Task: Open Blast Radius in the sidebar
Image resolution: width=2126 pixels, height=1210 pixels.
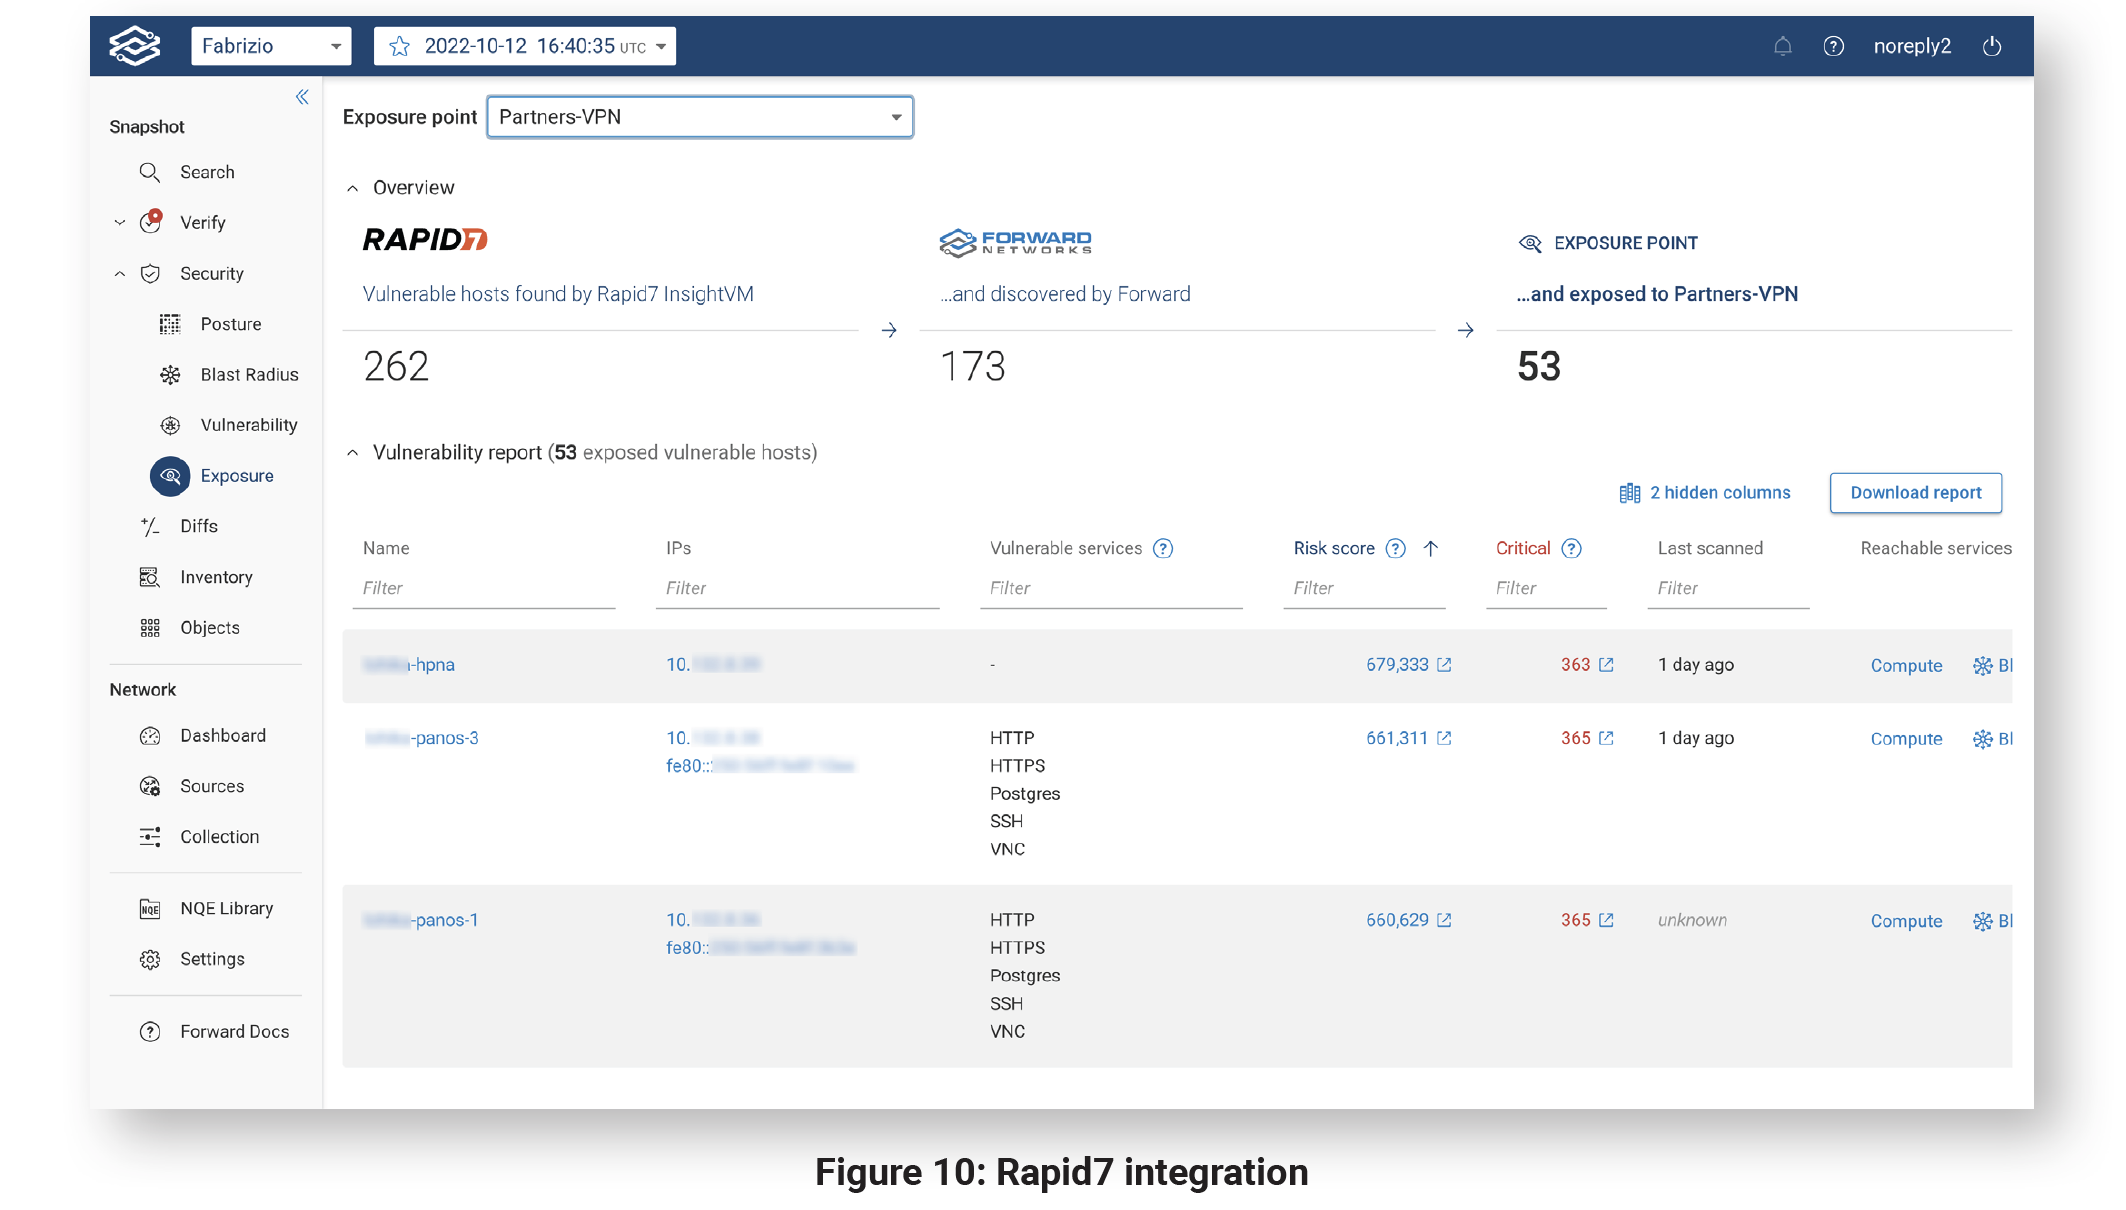Action: pos(249,374)
